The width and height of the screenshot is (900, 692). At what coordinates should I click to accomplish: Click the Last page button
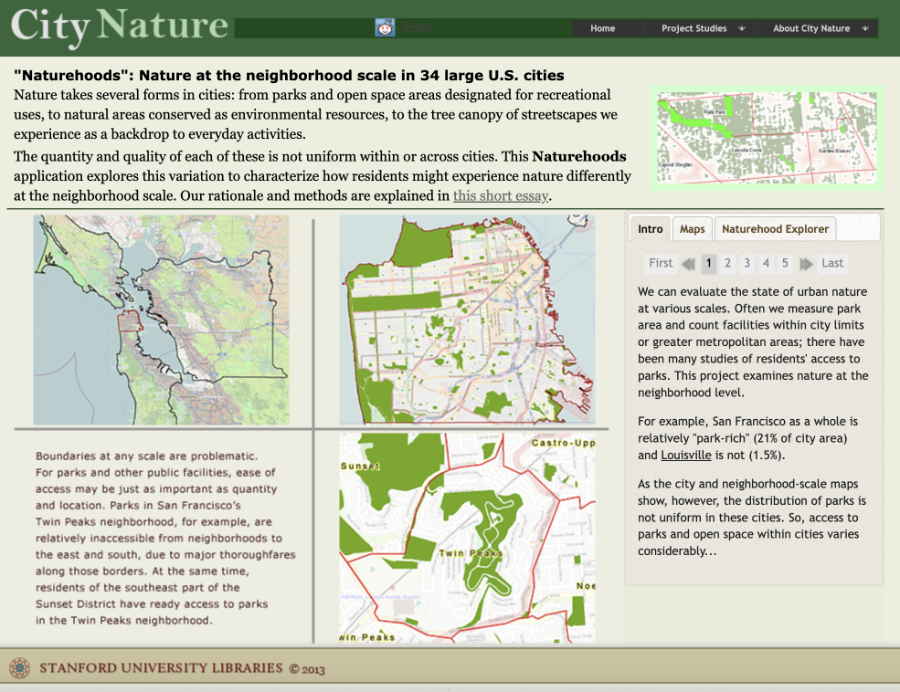[x=832, y=263]
